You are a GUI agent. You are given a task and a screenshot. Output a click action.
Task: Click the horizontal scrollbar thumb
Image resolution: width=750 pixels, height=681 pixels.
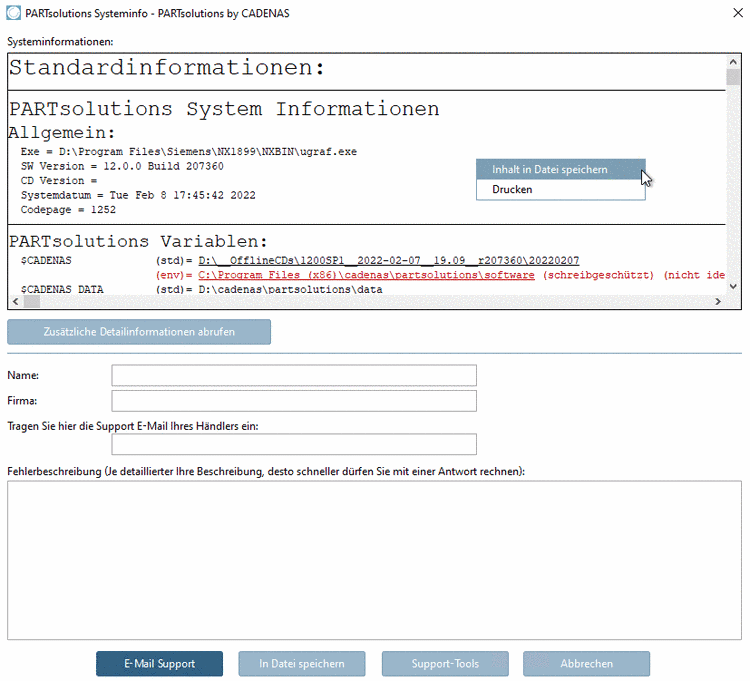32,301
